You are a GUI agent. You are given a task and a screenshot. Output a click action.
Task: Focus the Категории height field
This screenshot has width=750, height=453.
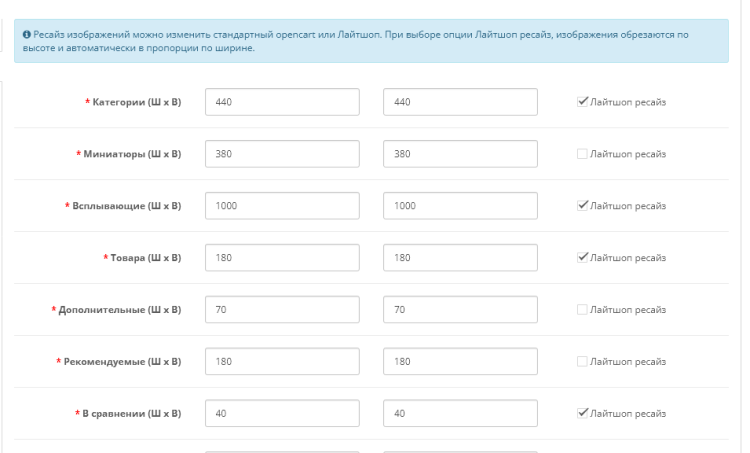[x=460, y=102]
